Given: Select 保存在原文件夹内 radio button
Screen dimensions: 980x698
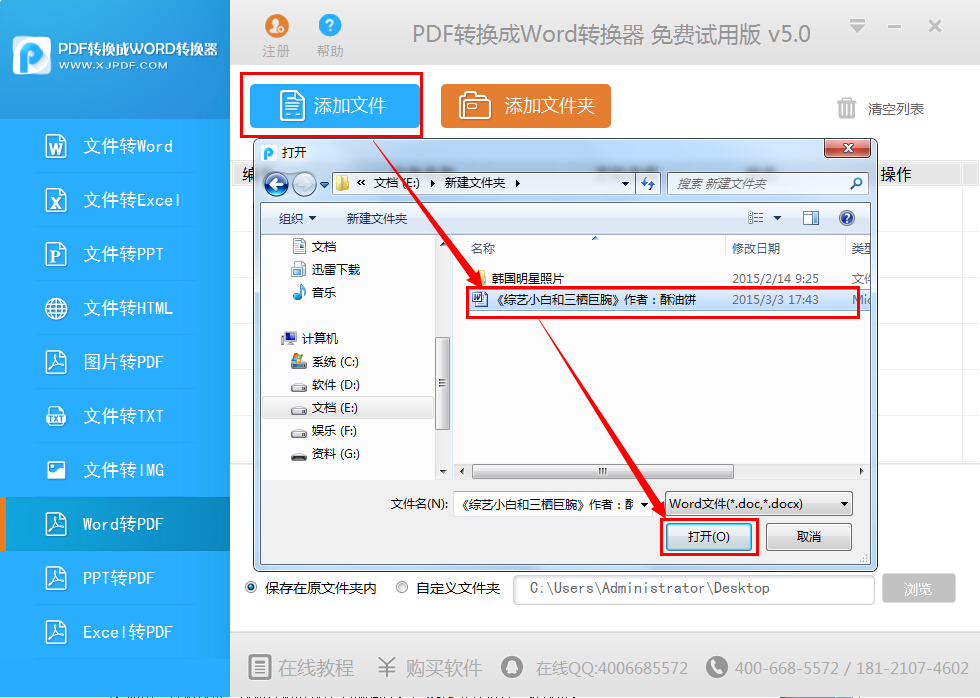Looking at the screenshot, I should click(251, 587).
